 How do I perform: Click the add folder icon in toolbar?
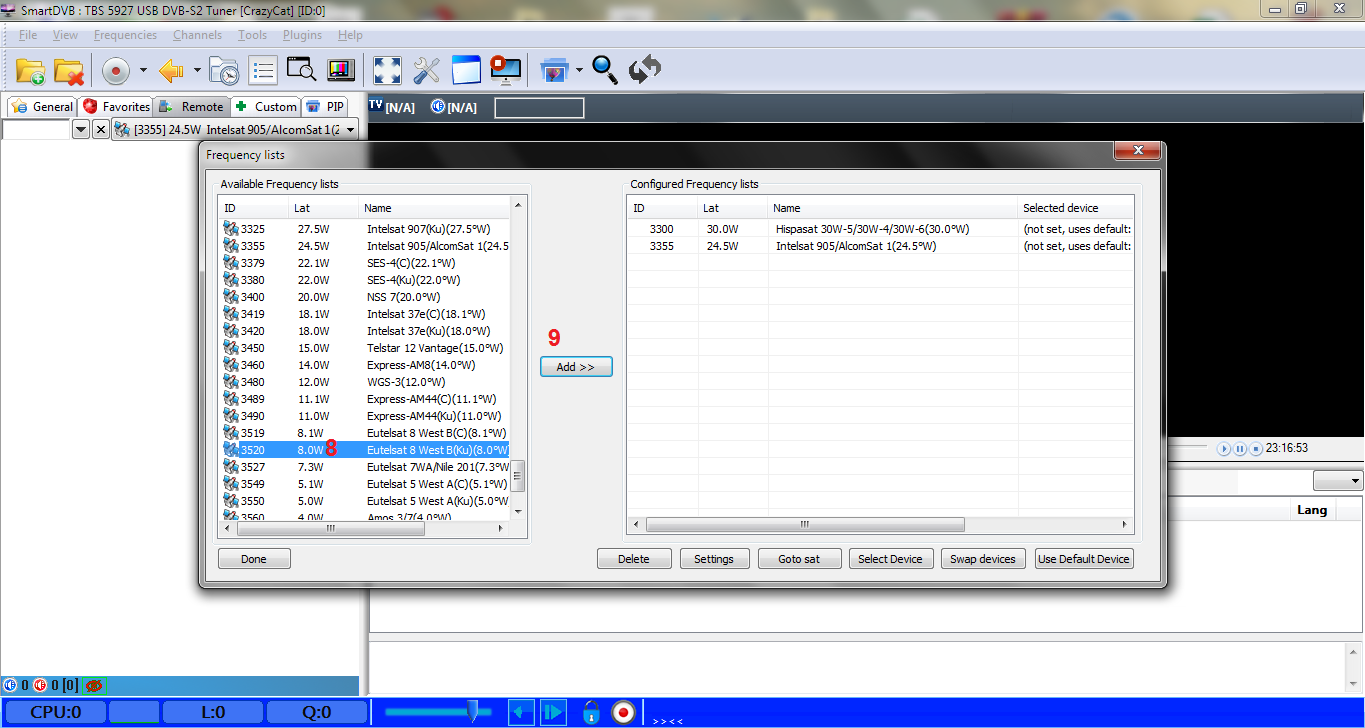coord(31,71)
